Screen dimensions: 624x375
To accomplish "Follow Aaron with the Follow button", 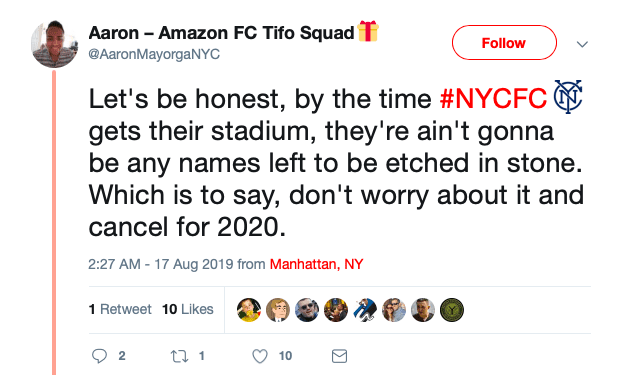I will click(x=504, y=43).
